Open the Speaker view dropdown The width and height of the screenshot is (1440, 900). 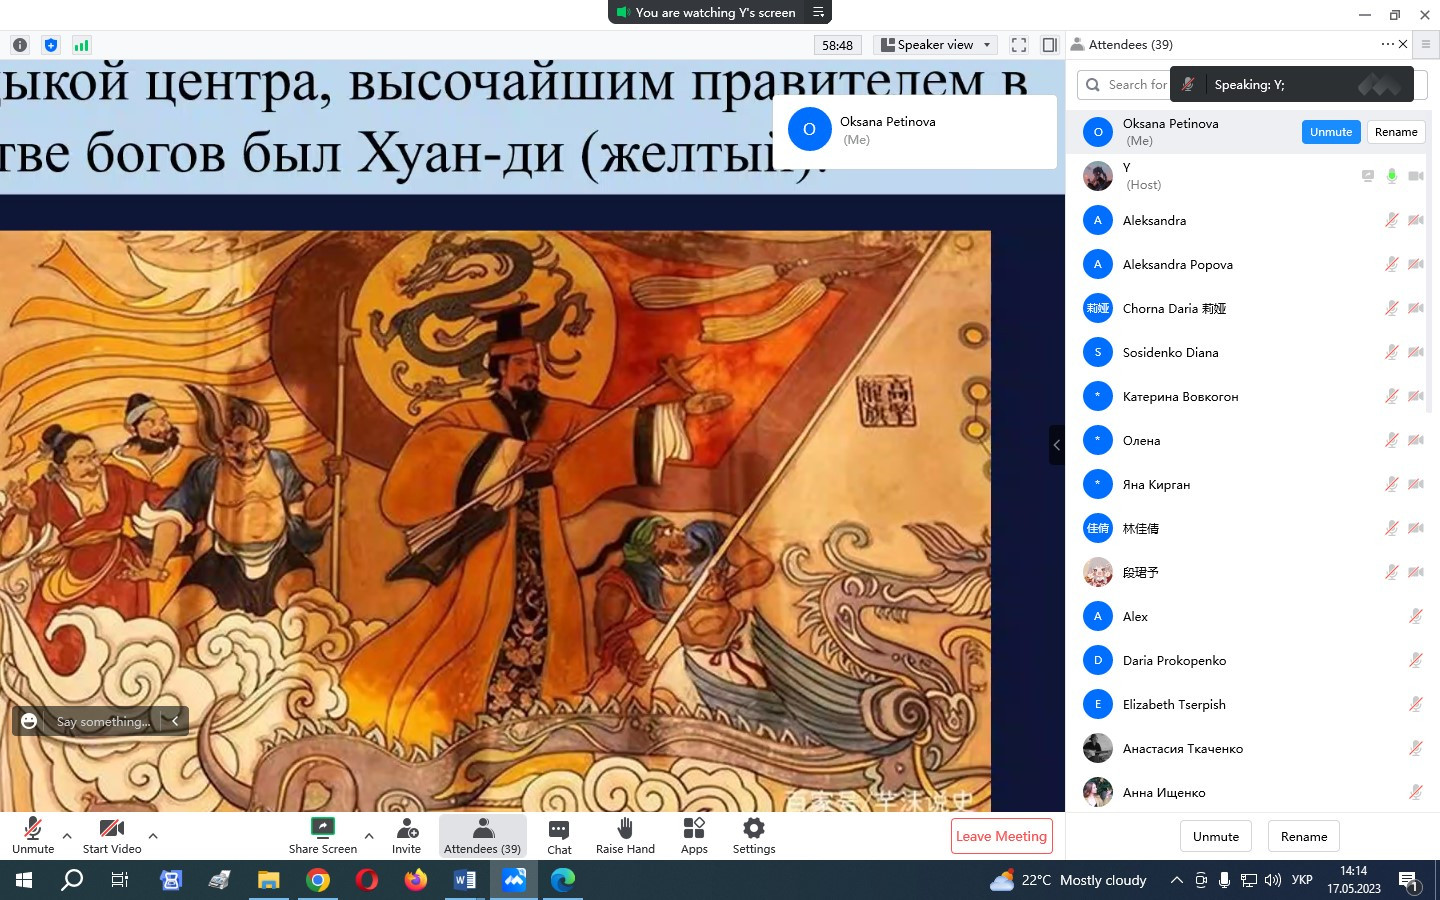point(935,45)
